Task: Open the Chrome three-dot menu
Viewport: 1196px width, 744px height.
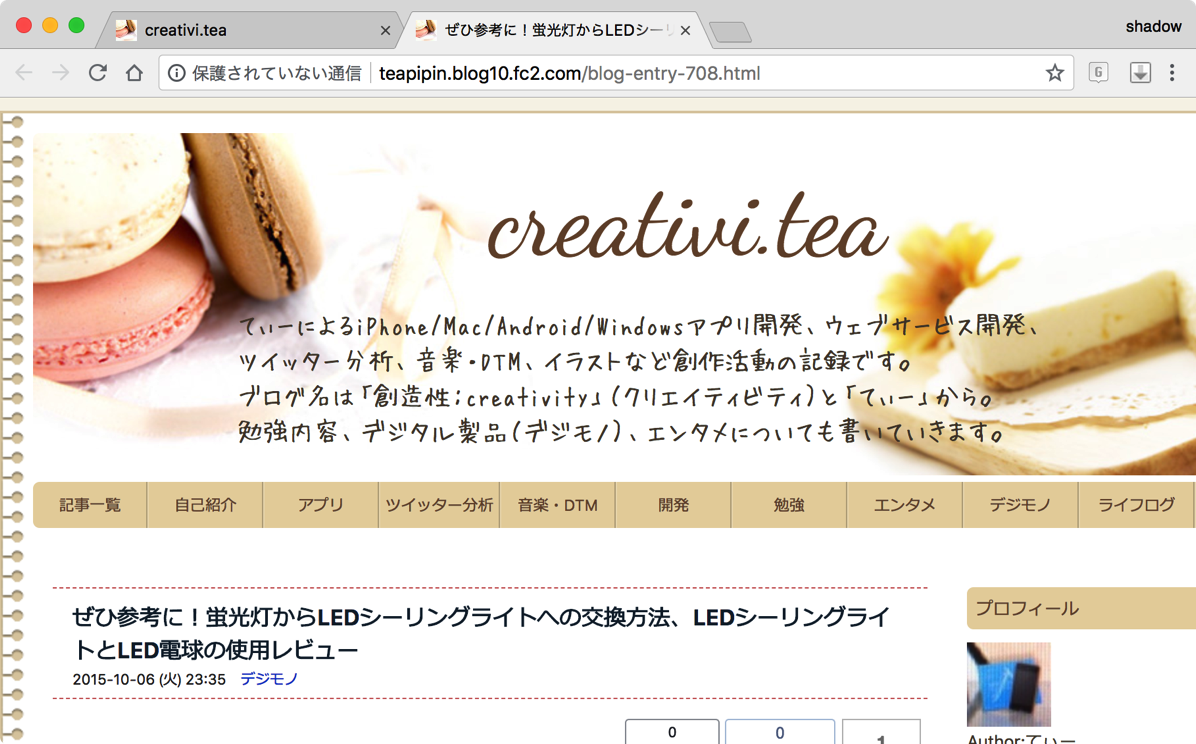Action: pos(1172,73)
